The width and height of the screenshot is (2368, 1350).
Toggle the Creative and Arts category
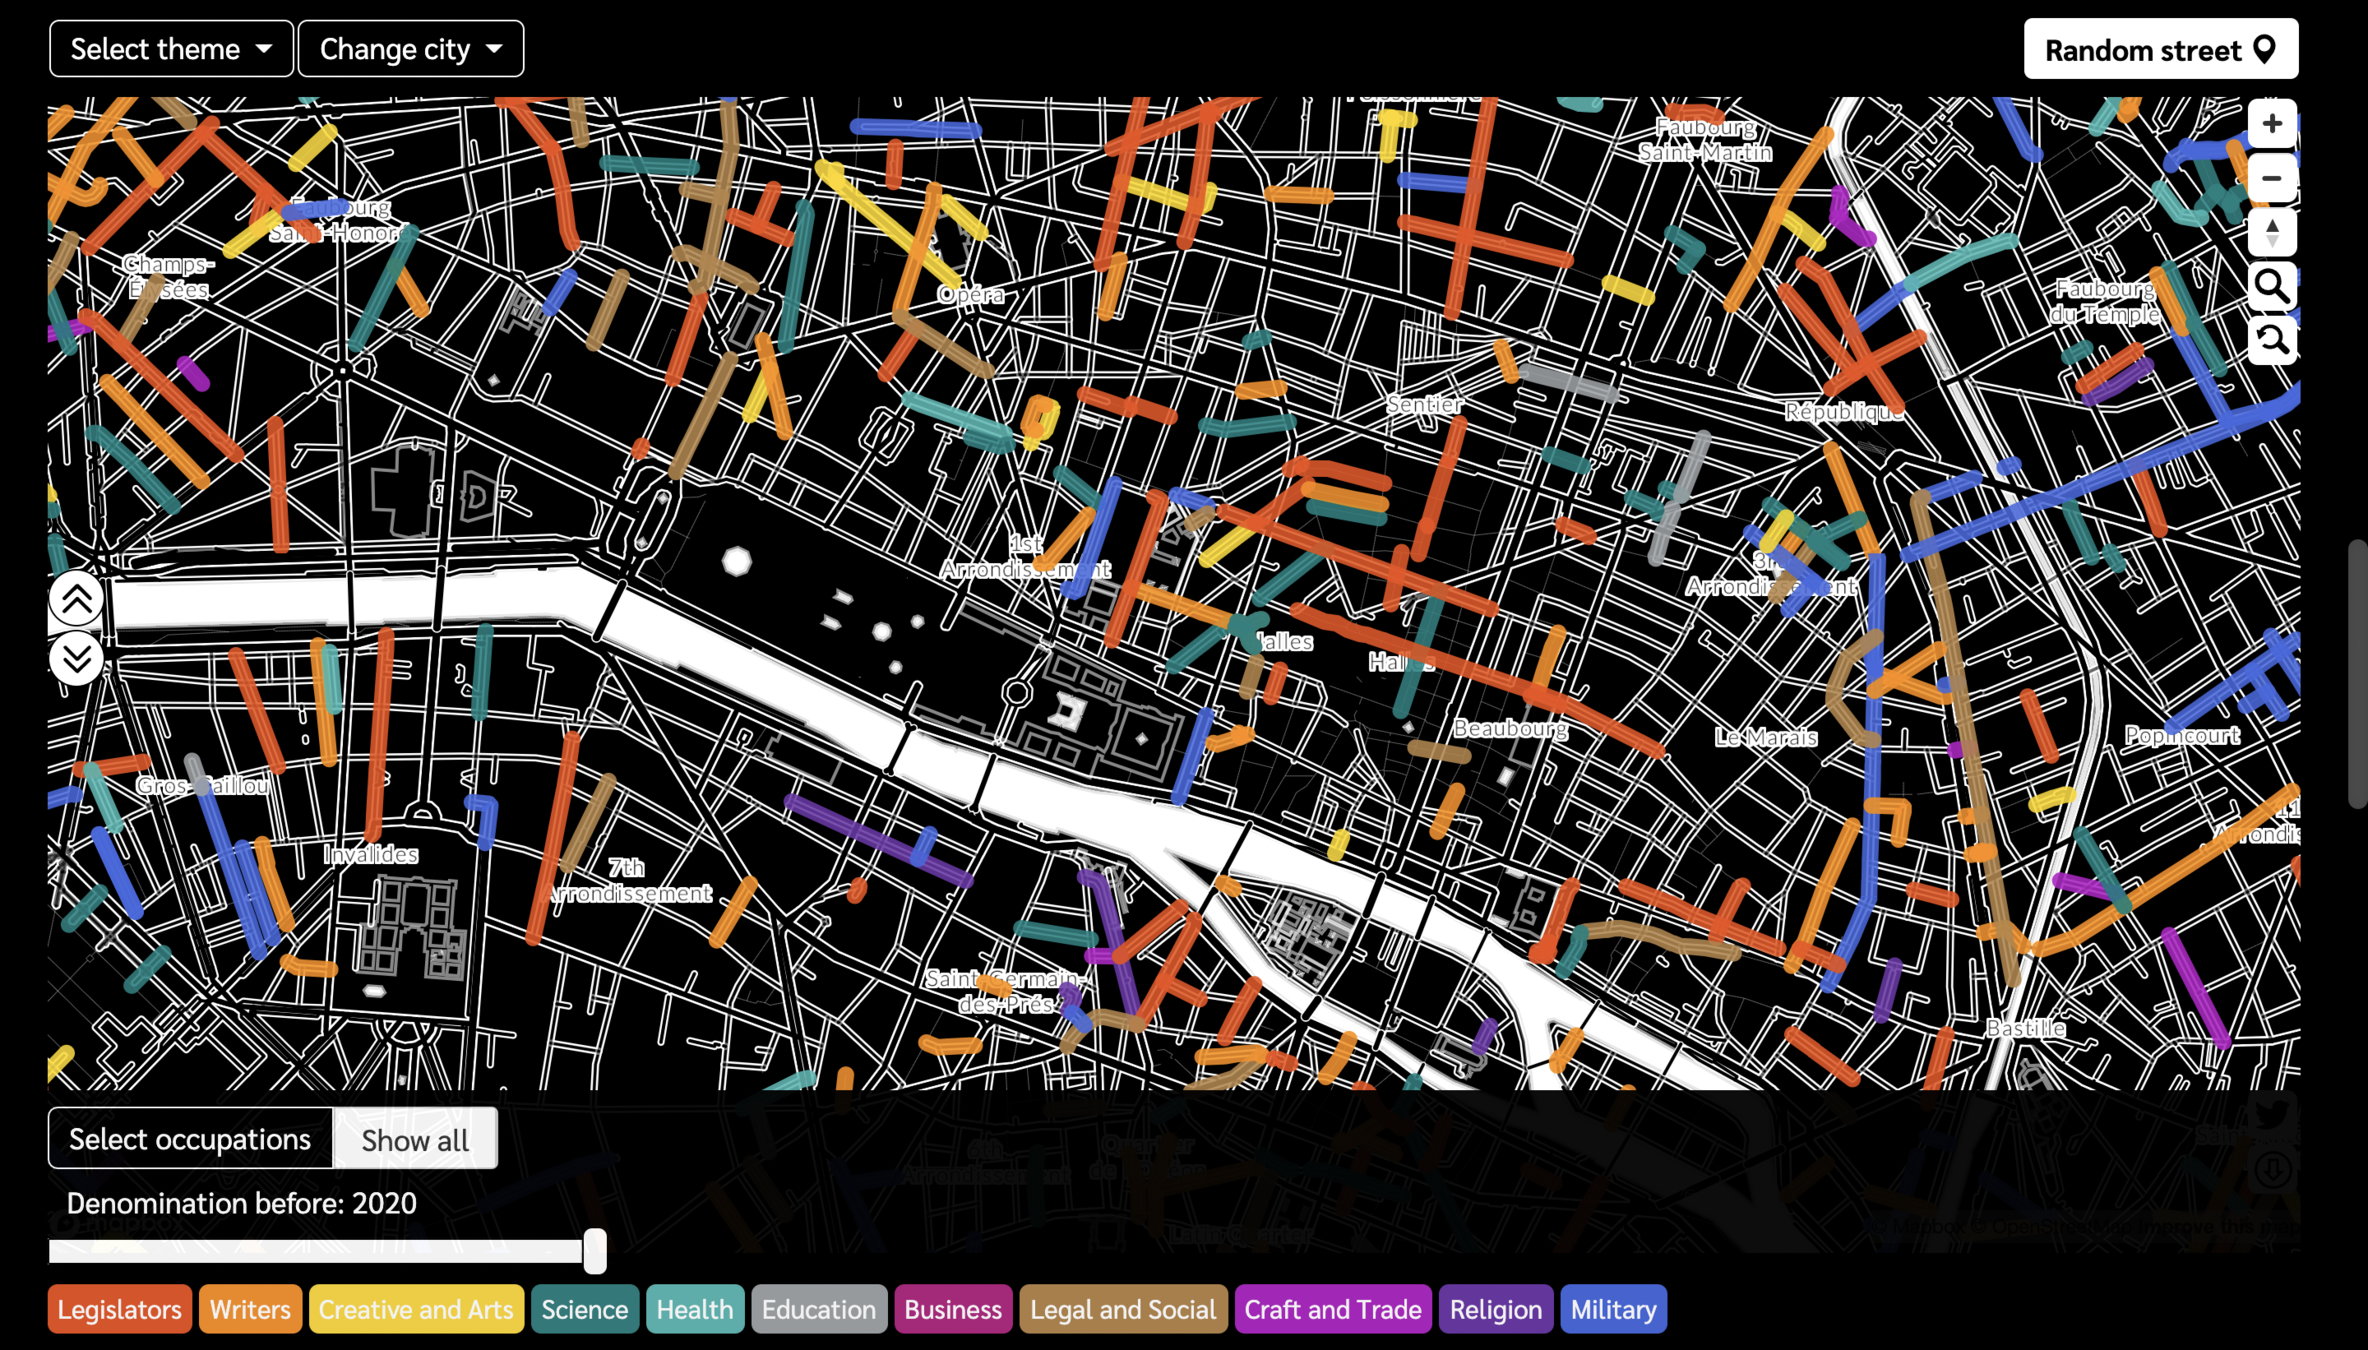click(x=415, y=1309)
